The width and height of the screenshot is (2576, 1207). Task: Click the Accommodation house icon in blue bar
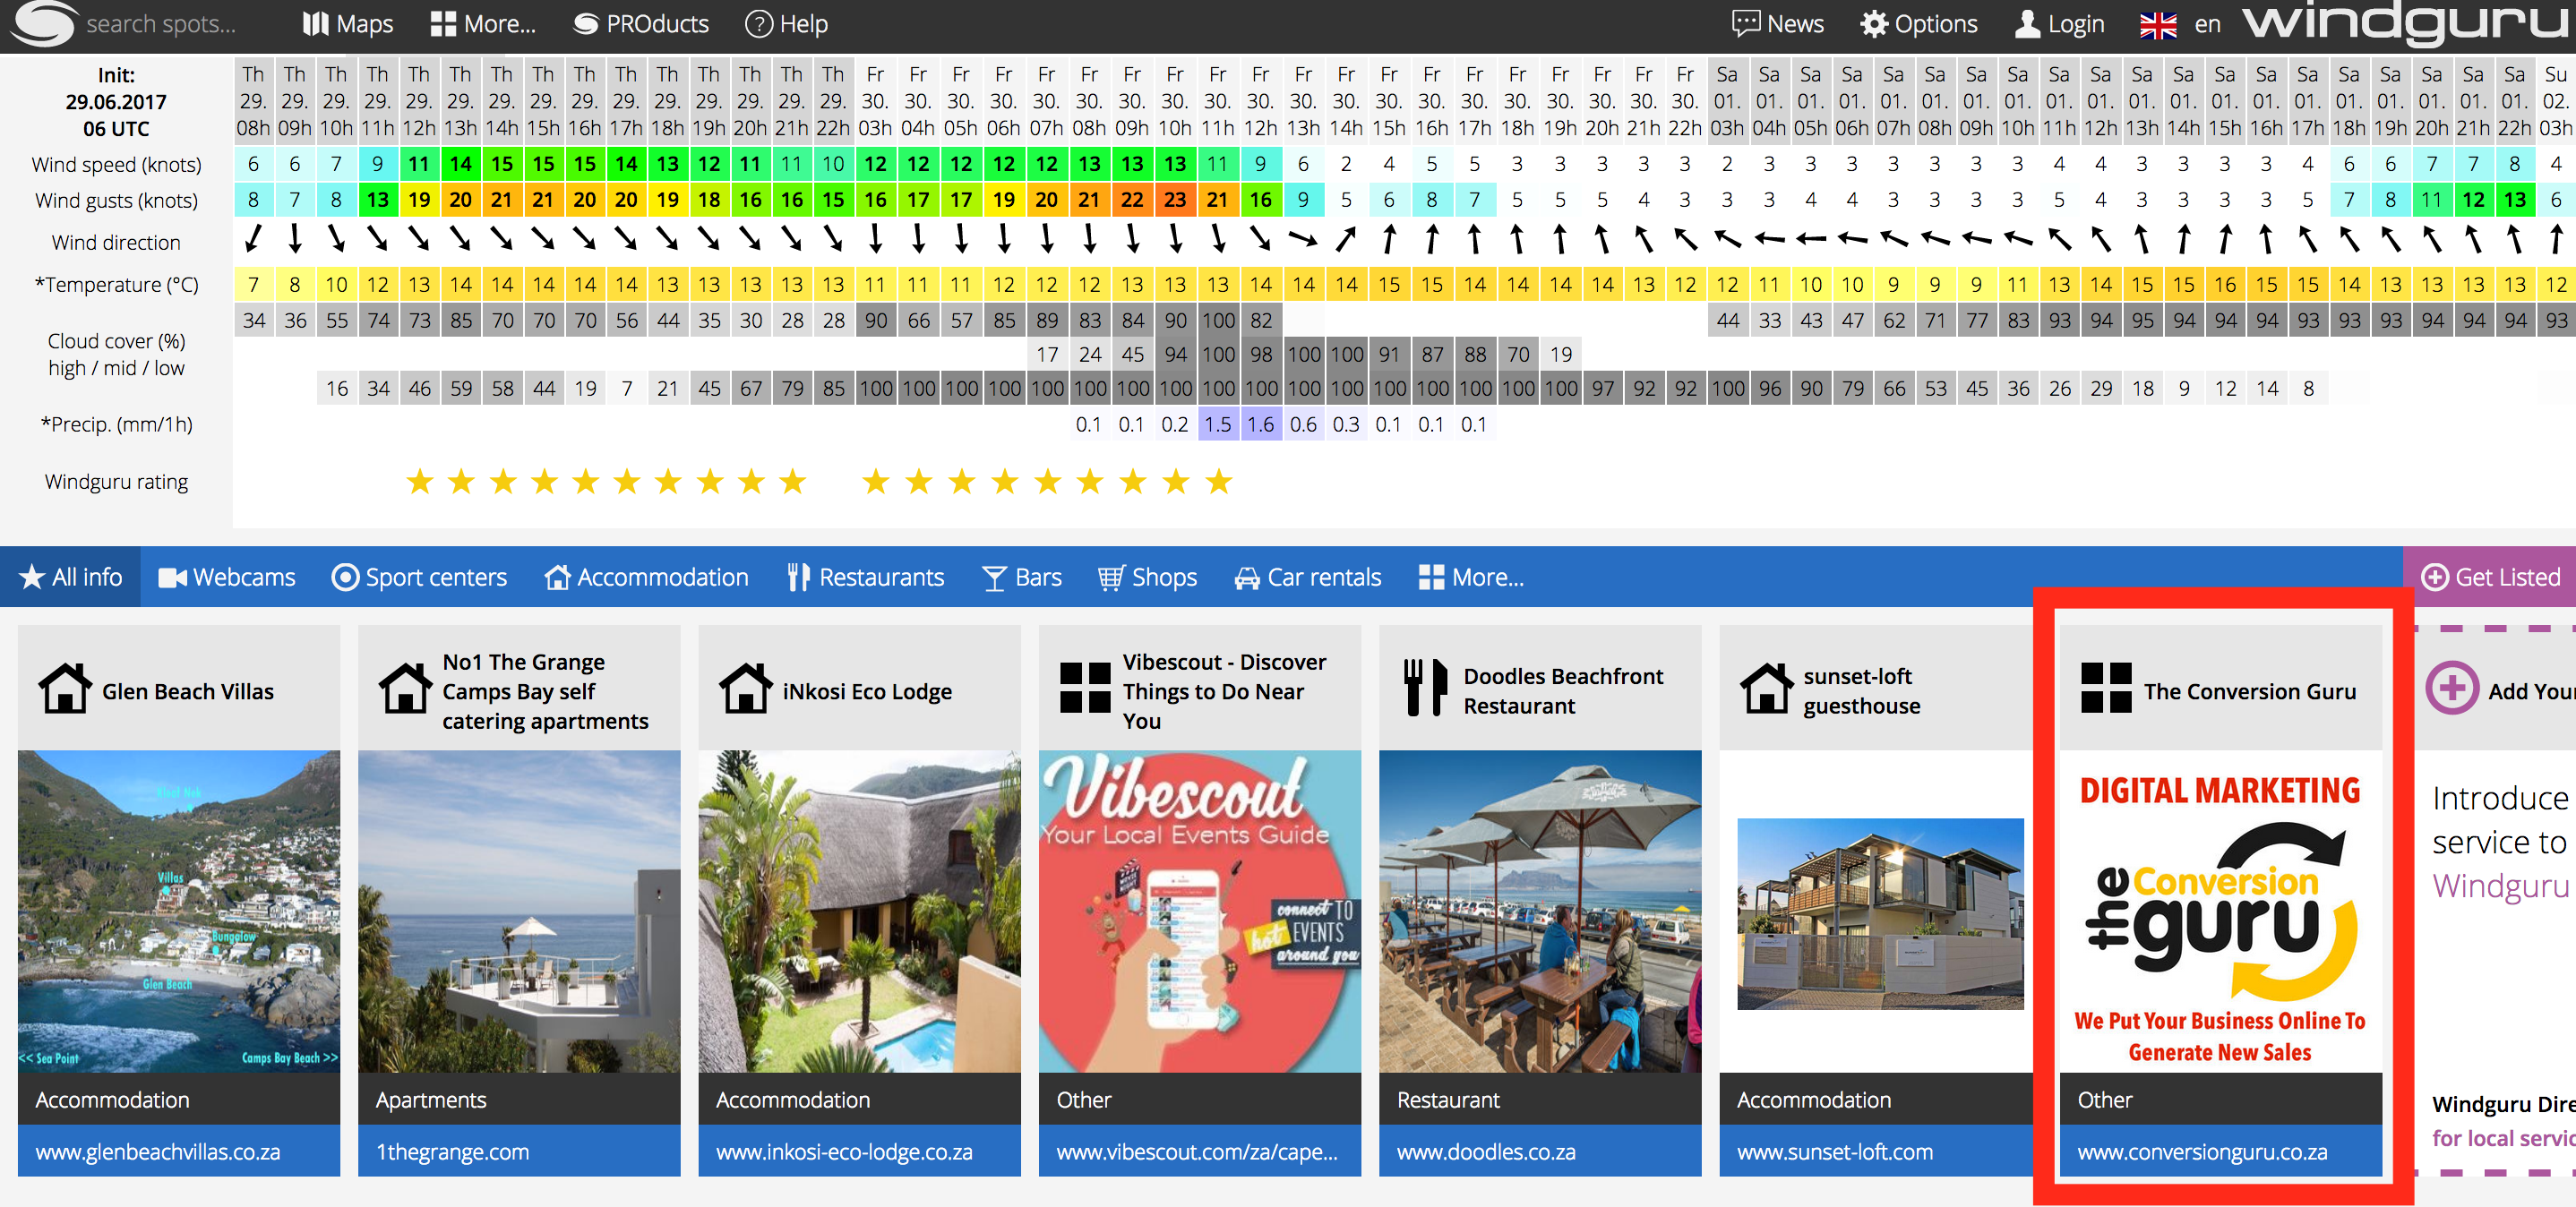pos(557,577)
